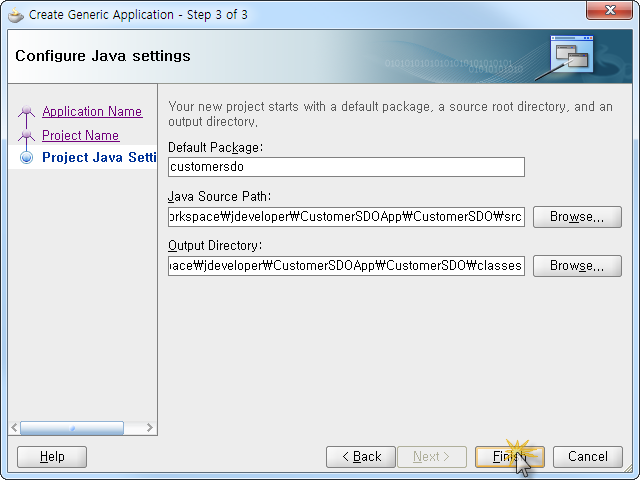Focus the Default Package field
The image size is (640, 480).
coord(346,167)
